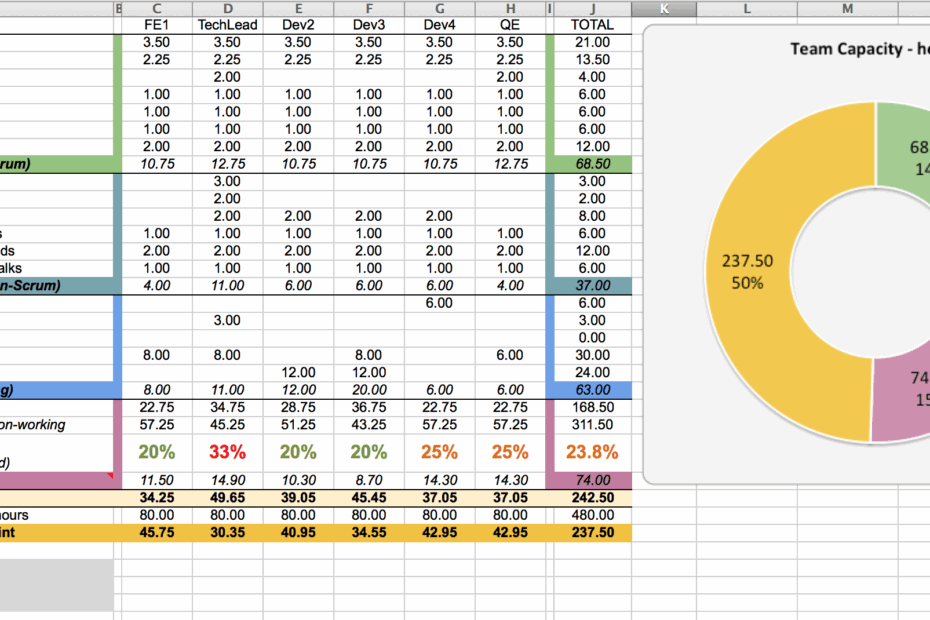930x620 pixels.
Task: Select the italic 20.00 Dev3 cell
Action: [x=369, y=390]
